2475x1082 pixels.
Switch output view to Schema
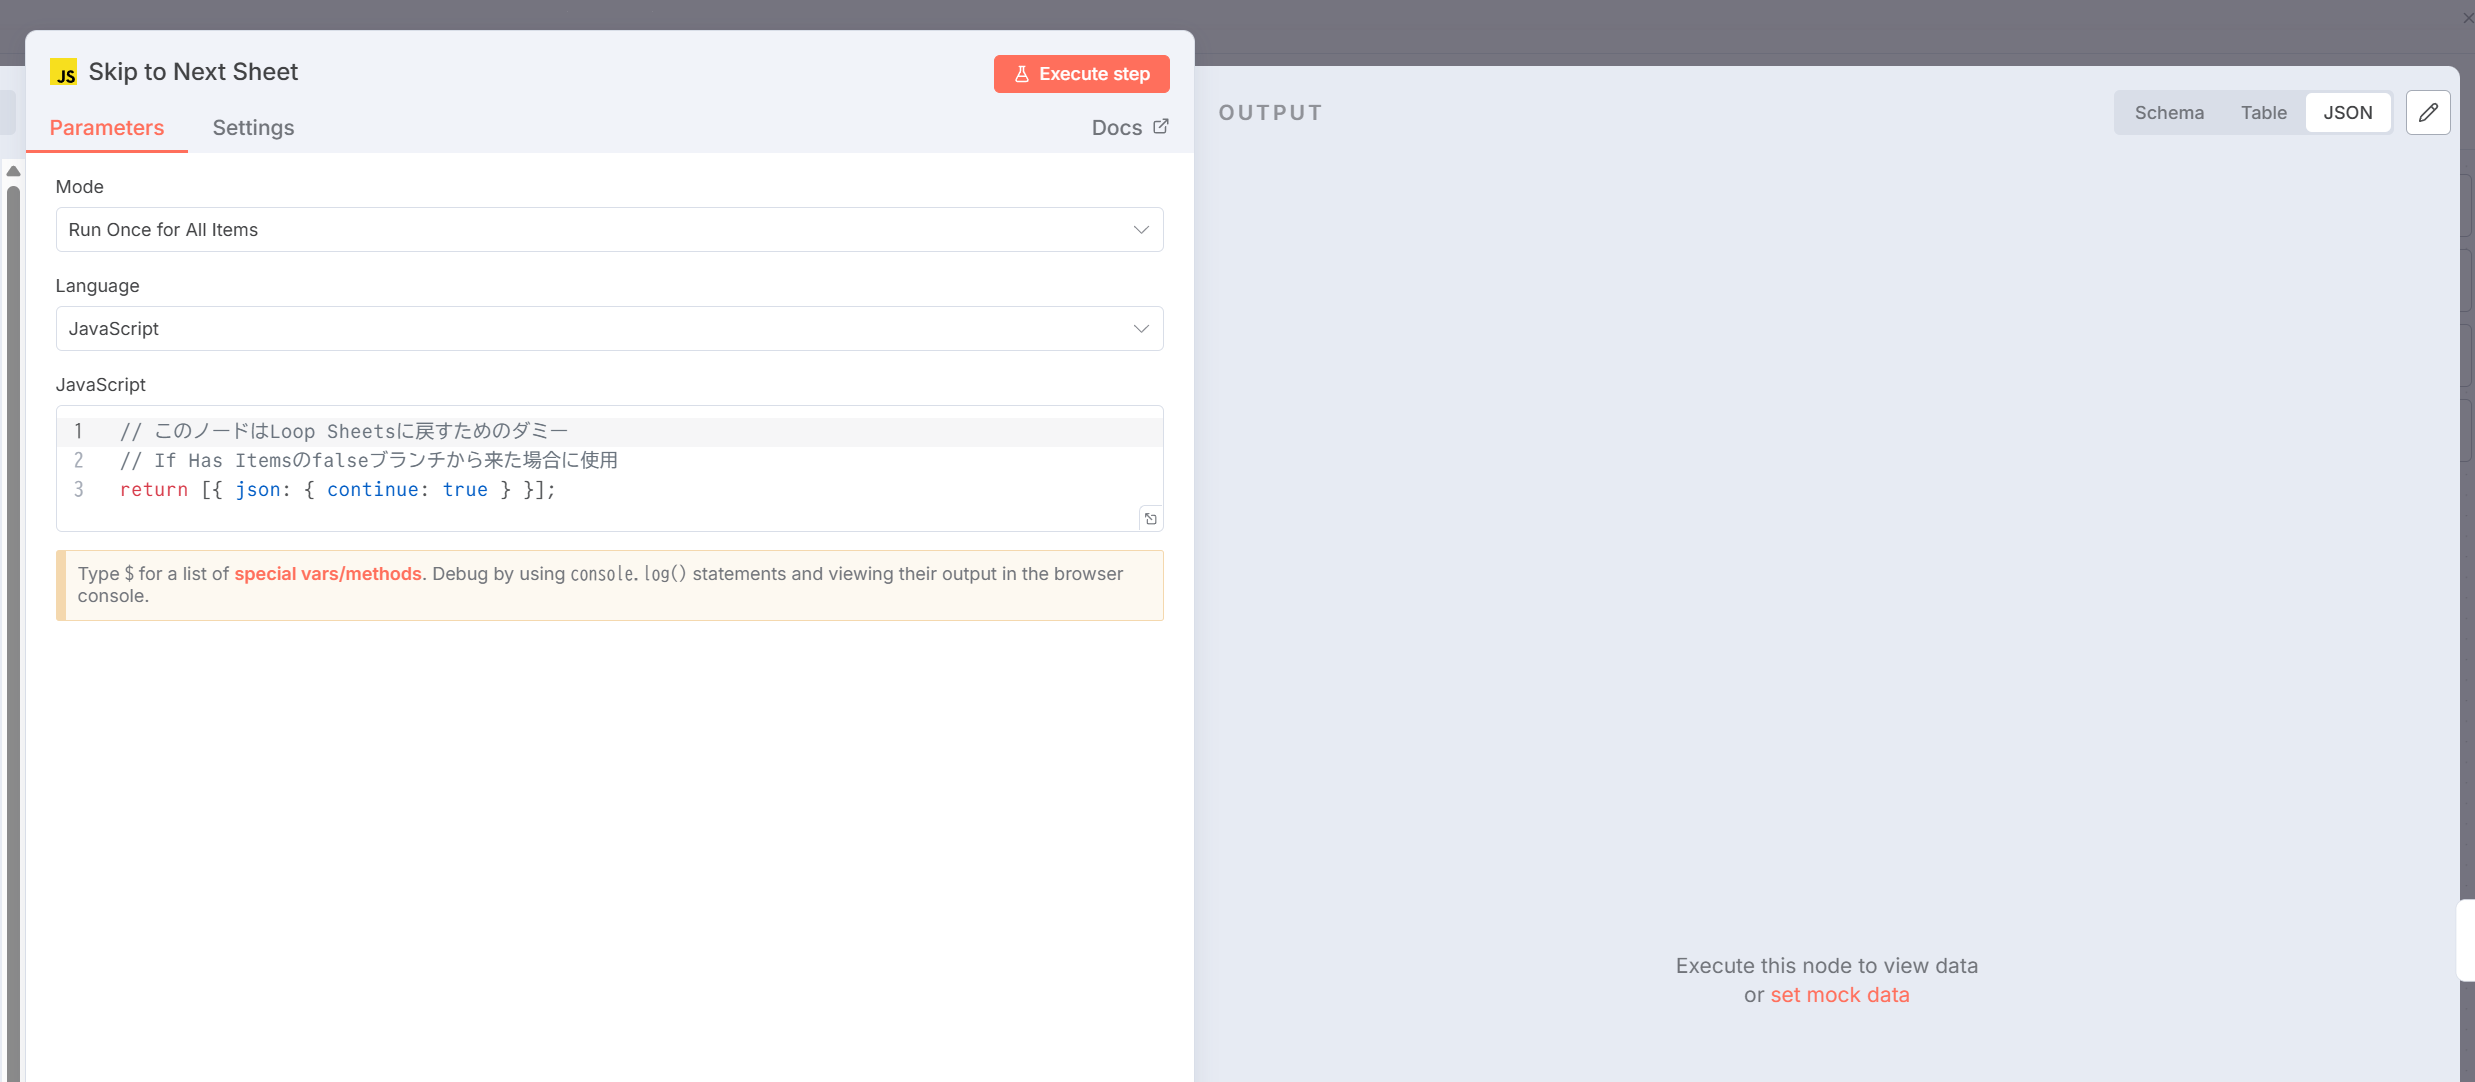click(x=2168, y=113)
